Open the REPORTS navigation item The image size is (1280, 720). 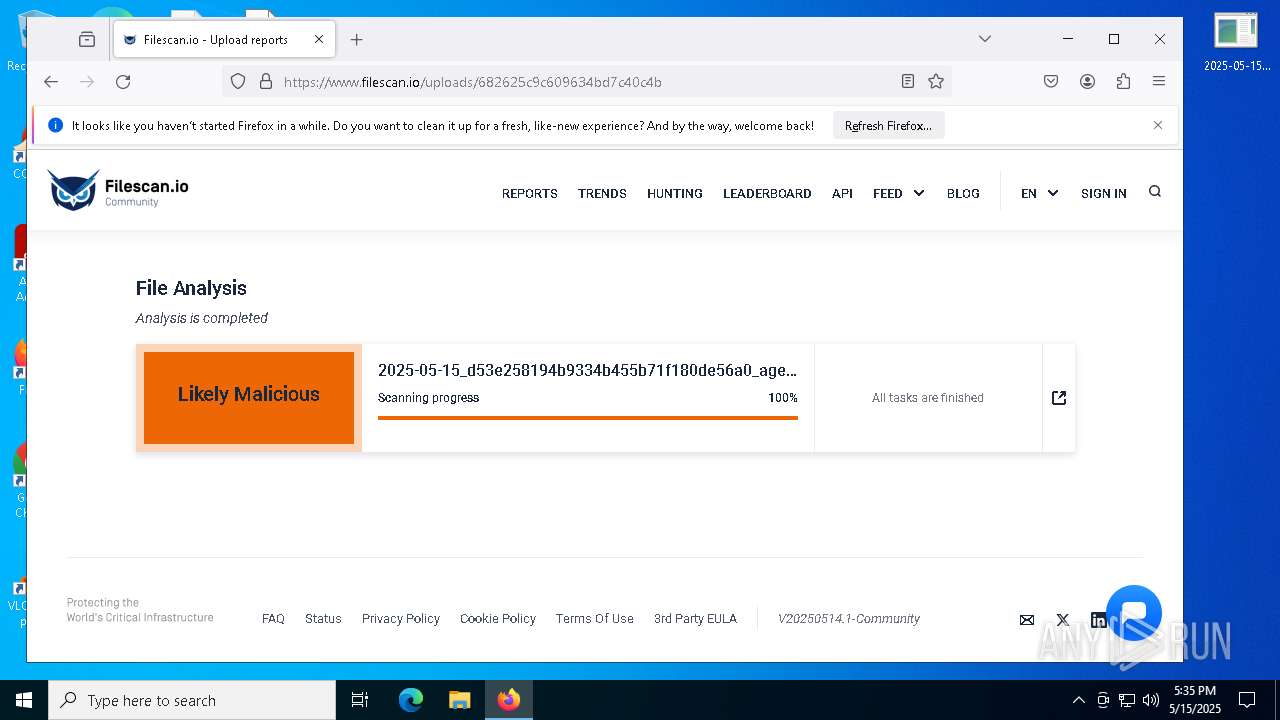530,193
